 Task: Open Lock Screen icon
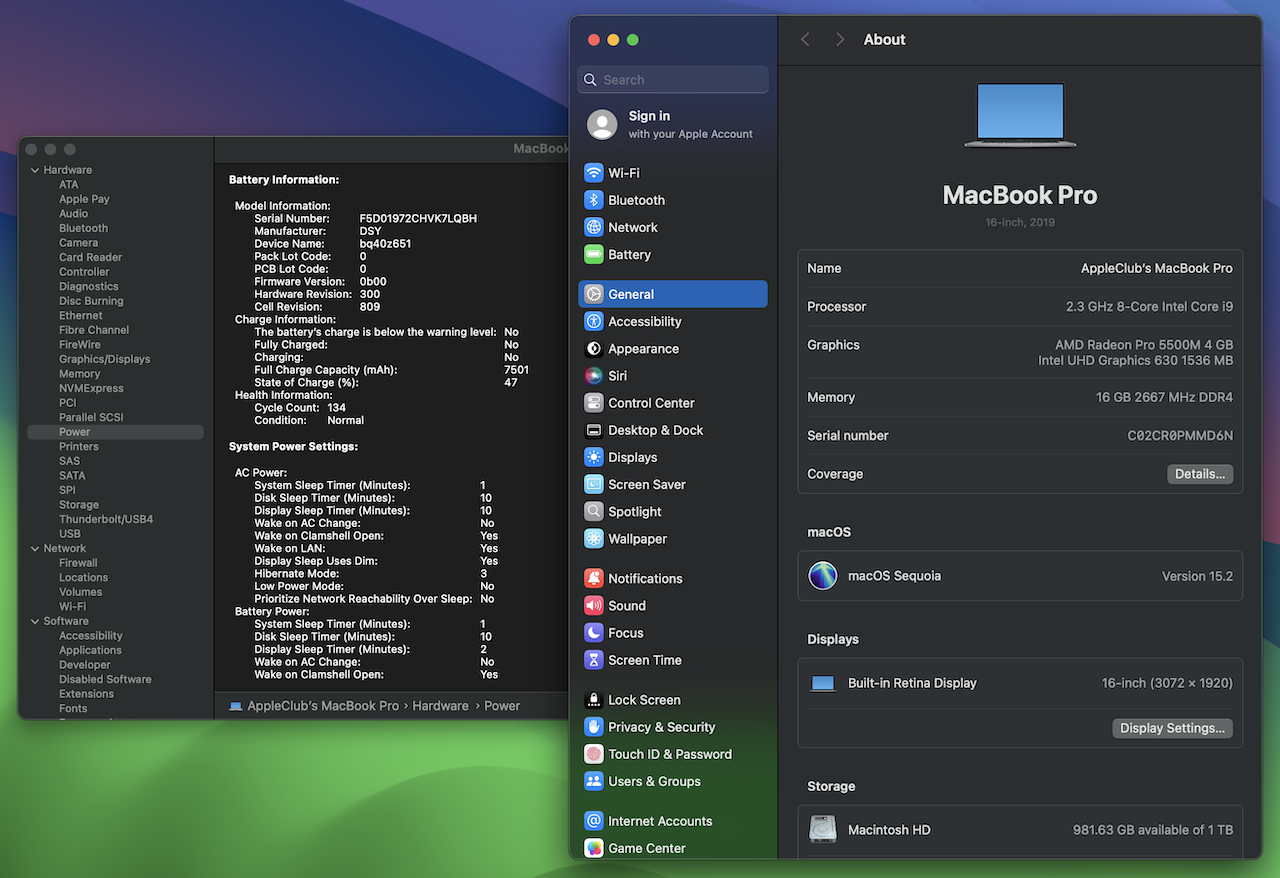click(594, 700)
